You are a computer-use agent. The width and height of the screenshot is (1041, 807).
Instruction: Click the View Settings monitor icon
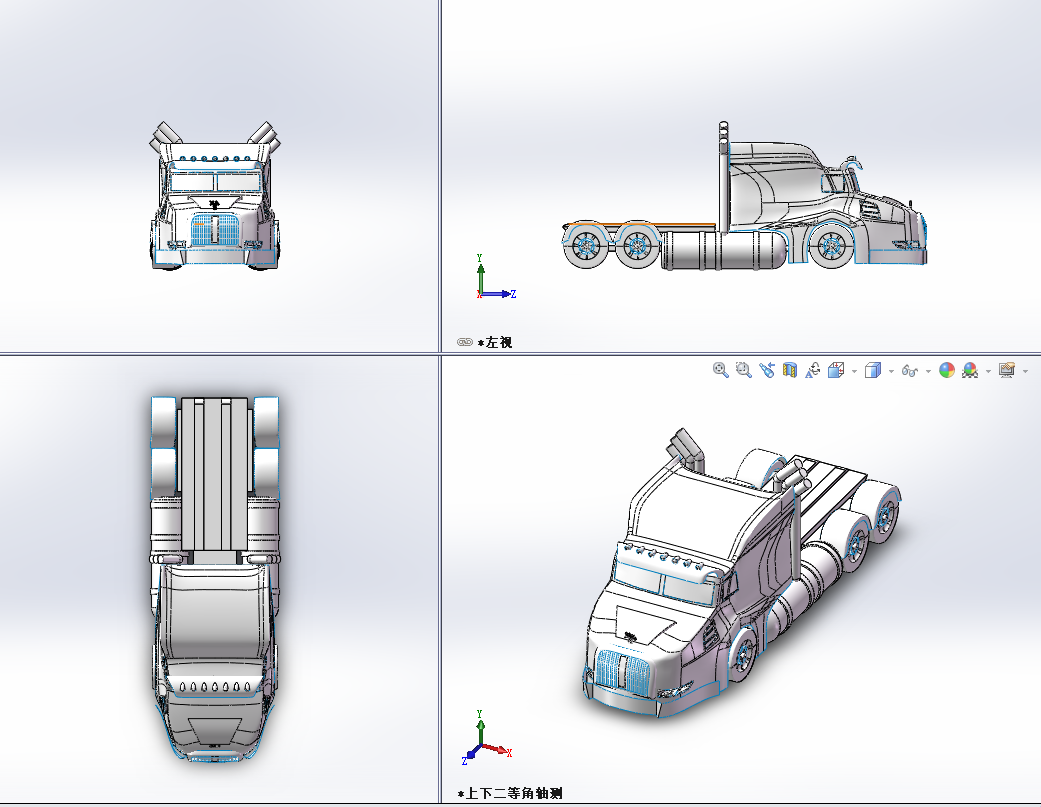[x=1007, y=370]
